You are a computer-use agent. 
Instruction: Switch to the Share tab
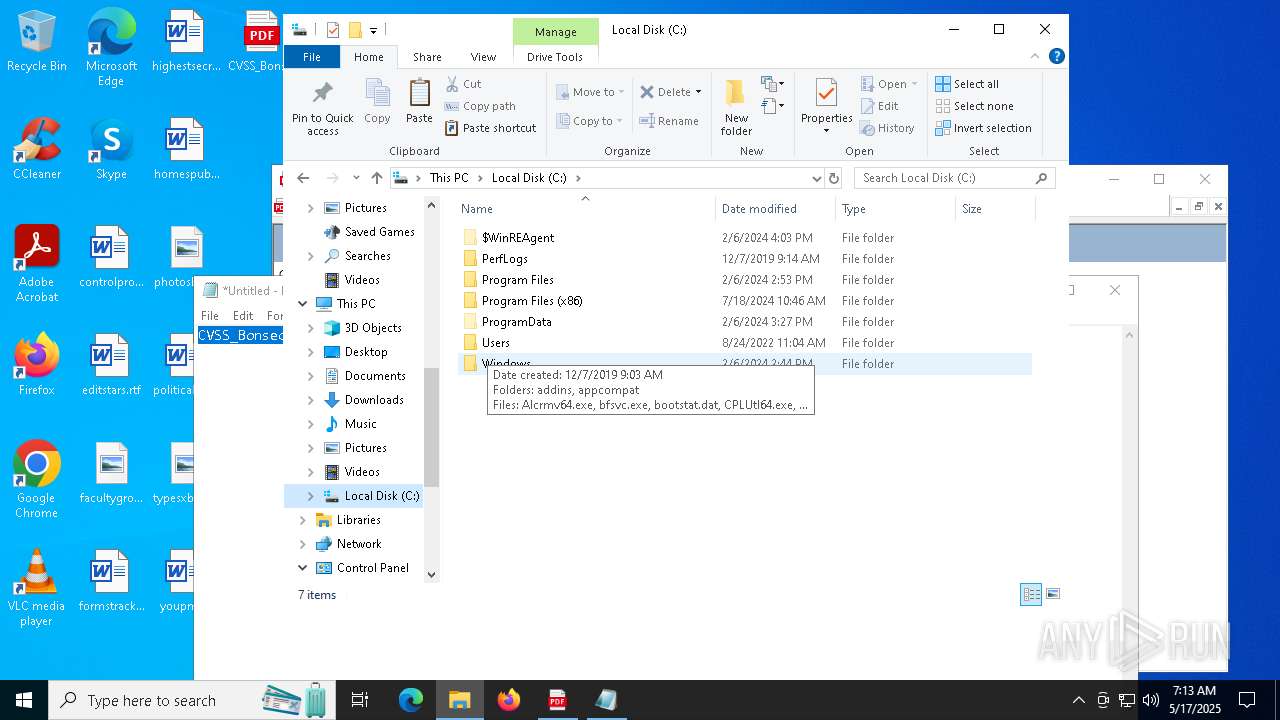coord(427,57)
